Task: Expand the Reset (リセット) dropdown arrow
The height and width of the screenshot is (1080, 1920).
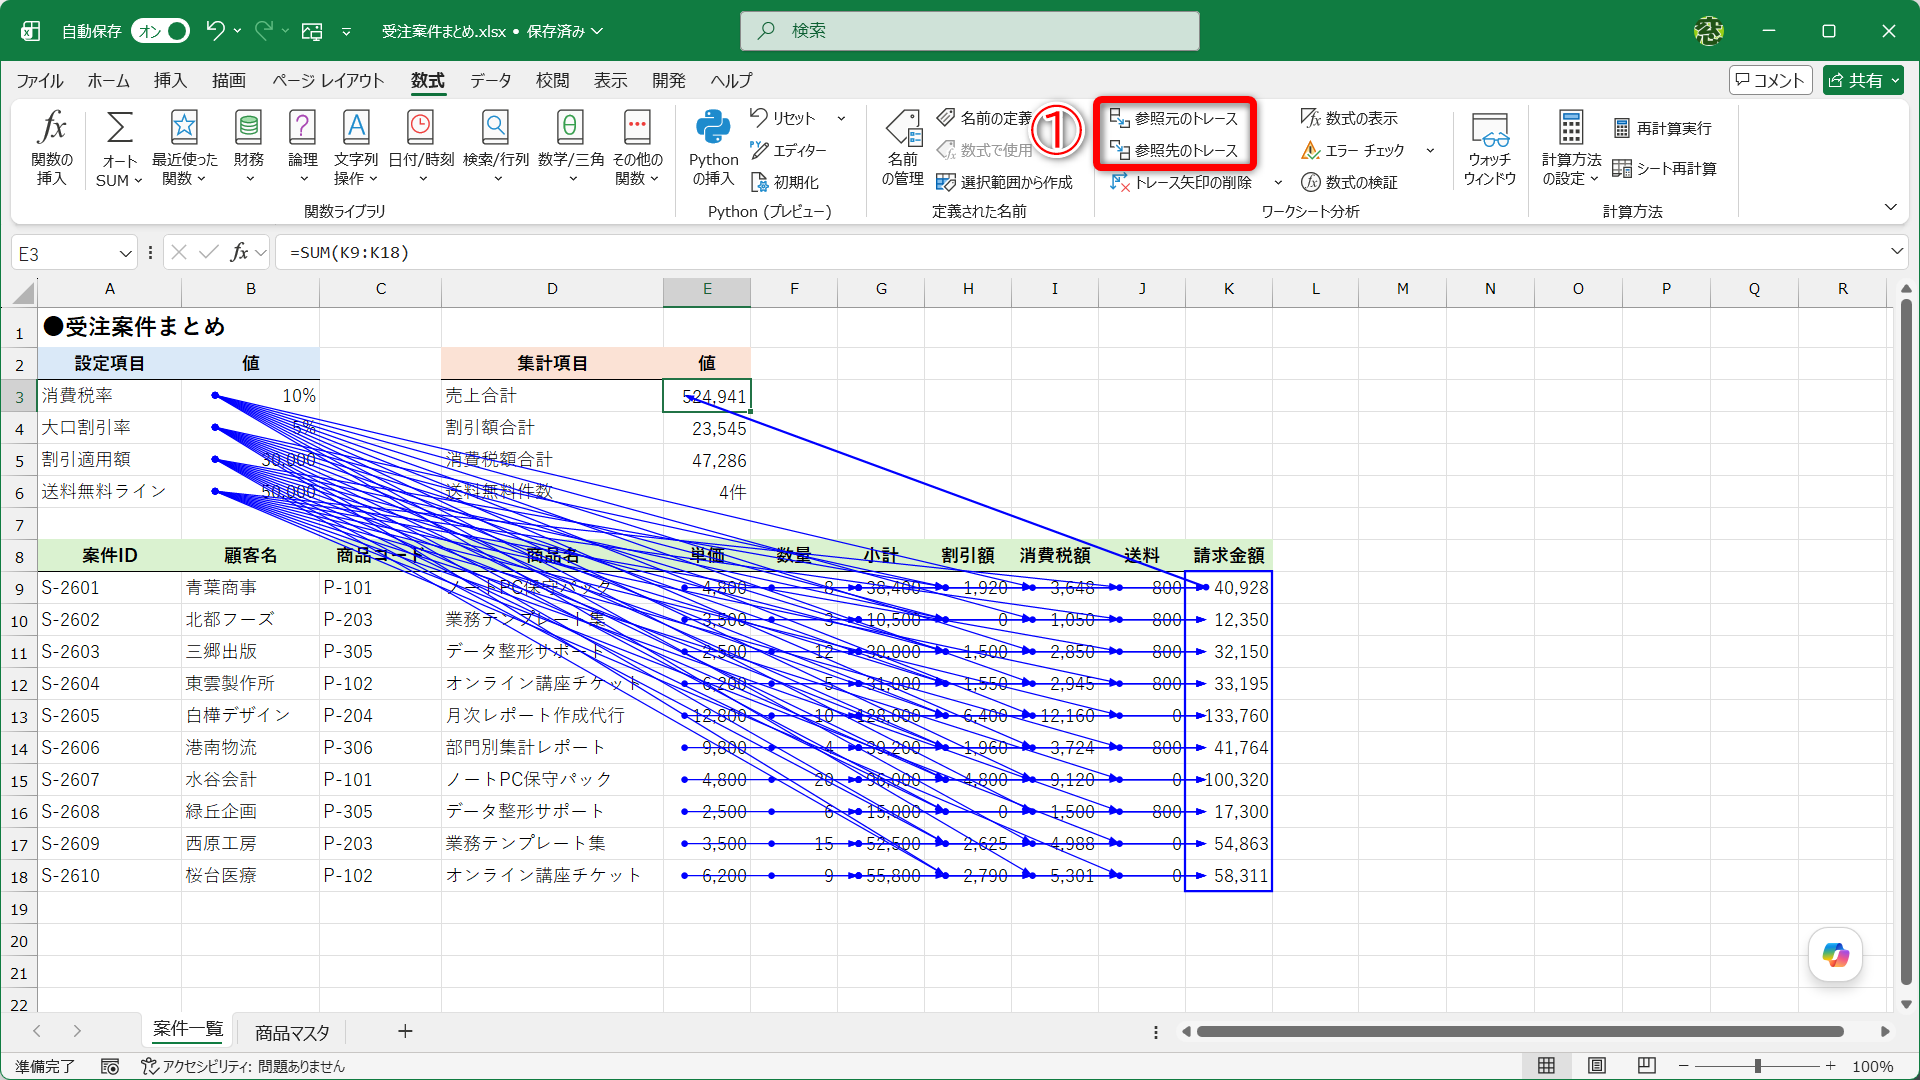Action: tap(842, 118)
